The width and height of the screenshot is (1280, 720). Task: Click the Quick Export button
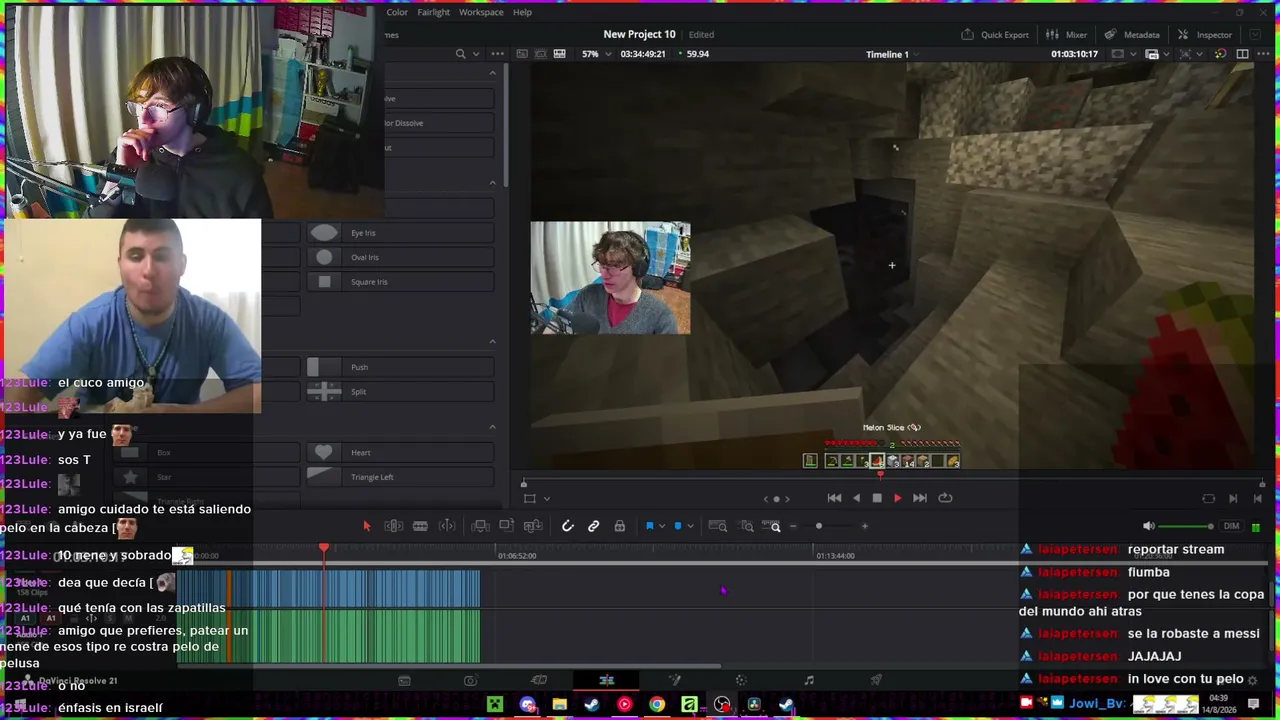[995, 34]
